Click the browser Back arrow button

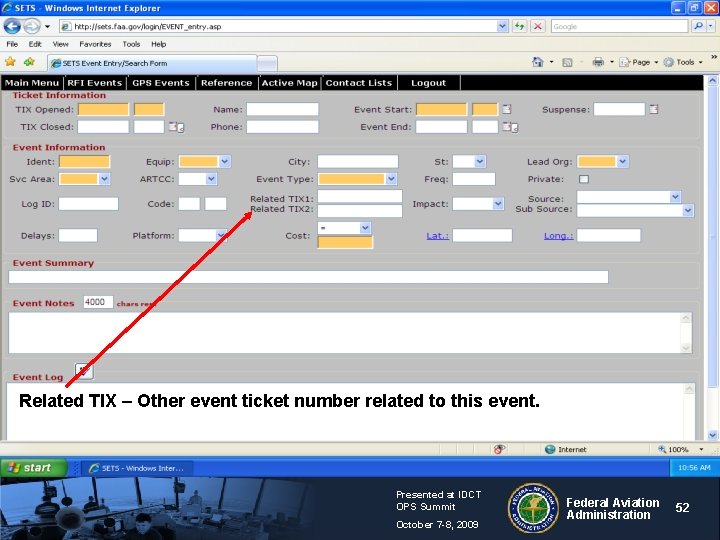click(12, 26)
